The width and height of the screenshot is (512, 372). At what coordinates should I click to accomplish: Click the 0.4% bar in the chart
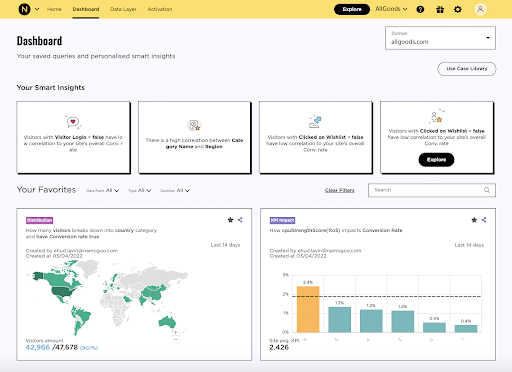click(466, 329)
